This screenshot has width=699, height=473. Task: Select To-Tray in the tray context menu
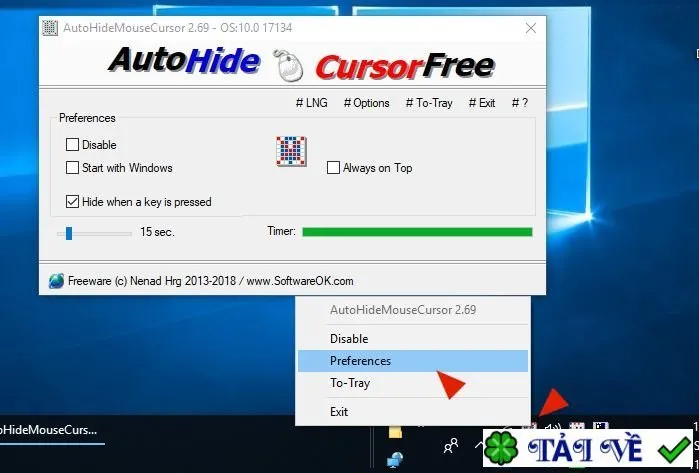pyautogui.click(x=413, y=383)
